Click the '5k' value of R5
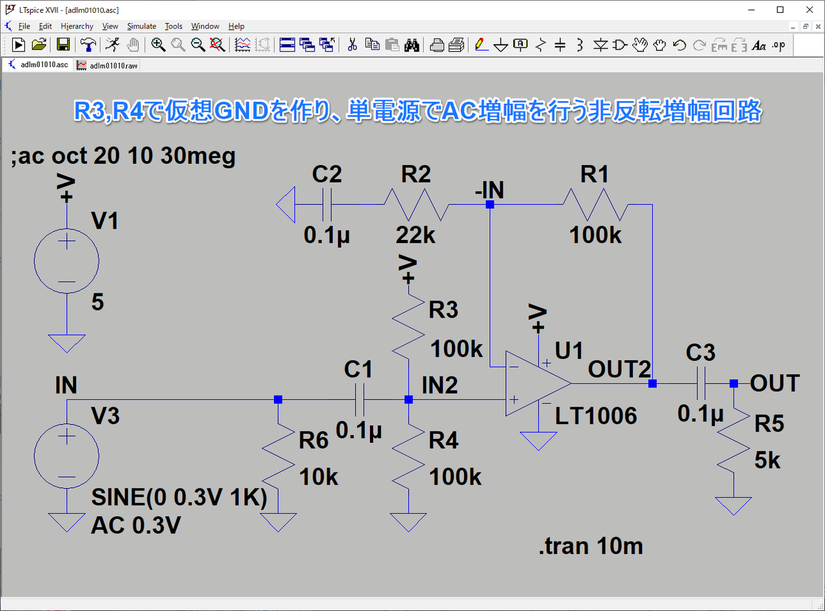This screenshot has width=825, height=611. (767, 460)
